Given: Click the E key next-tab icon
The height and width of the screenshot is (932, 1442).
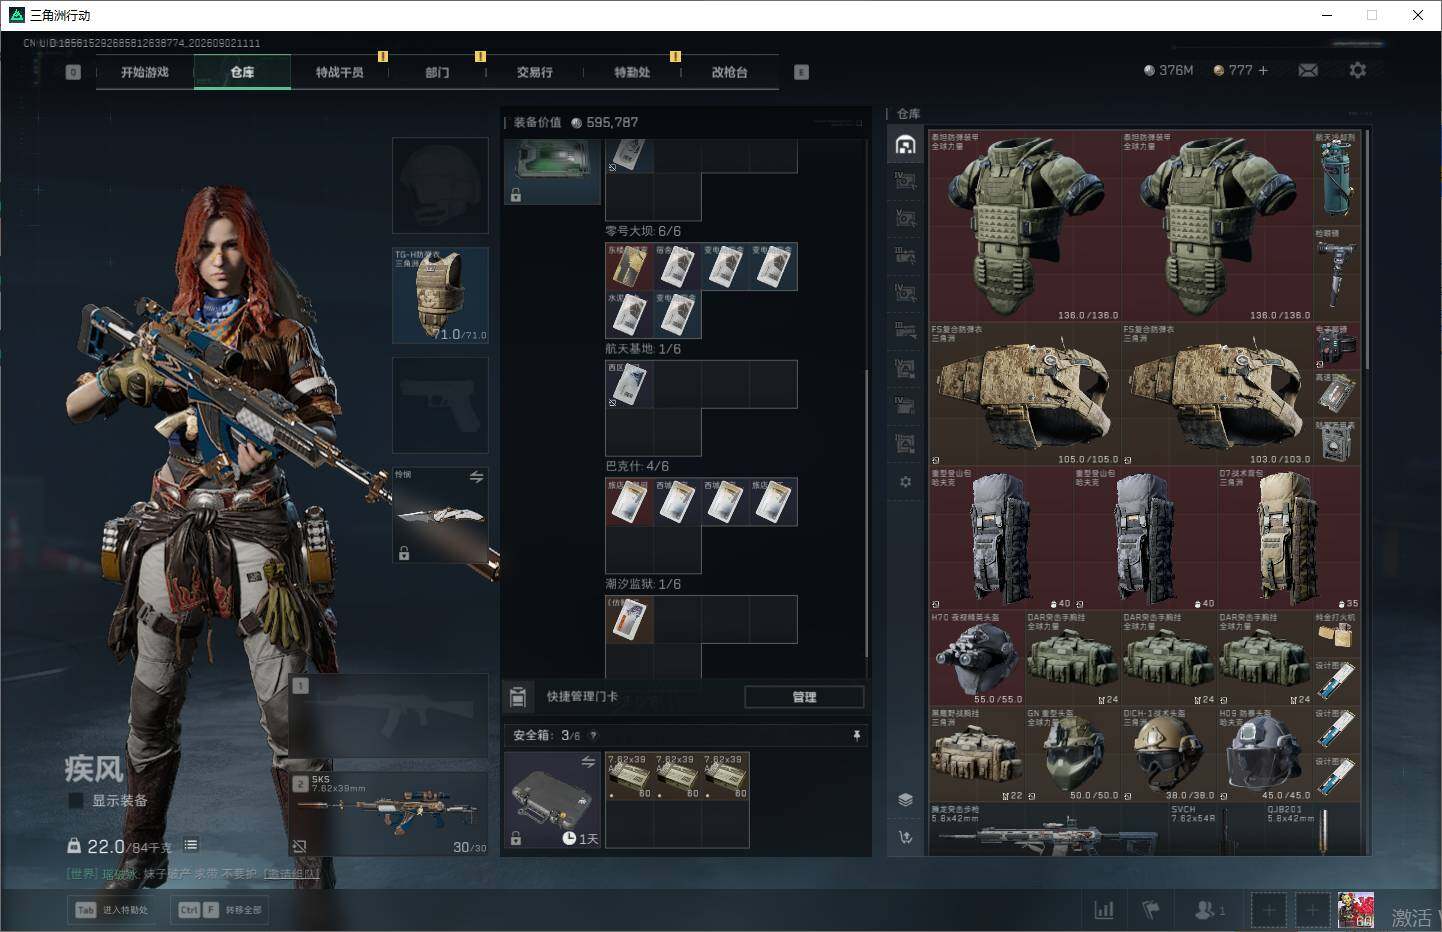Looking at the screenshot, I should click(x=801, y=72).
